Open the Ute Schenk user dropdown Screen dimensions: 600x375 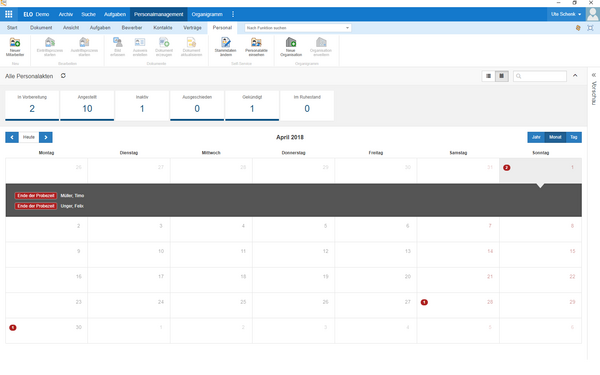click(x=566, y=14)
